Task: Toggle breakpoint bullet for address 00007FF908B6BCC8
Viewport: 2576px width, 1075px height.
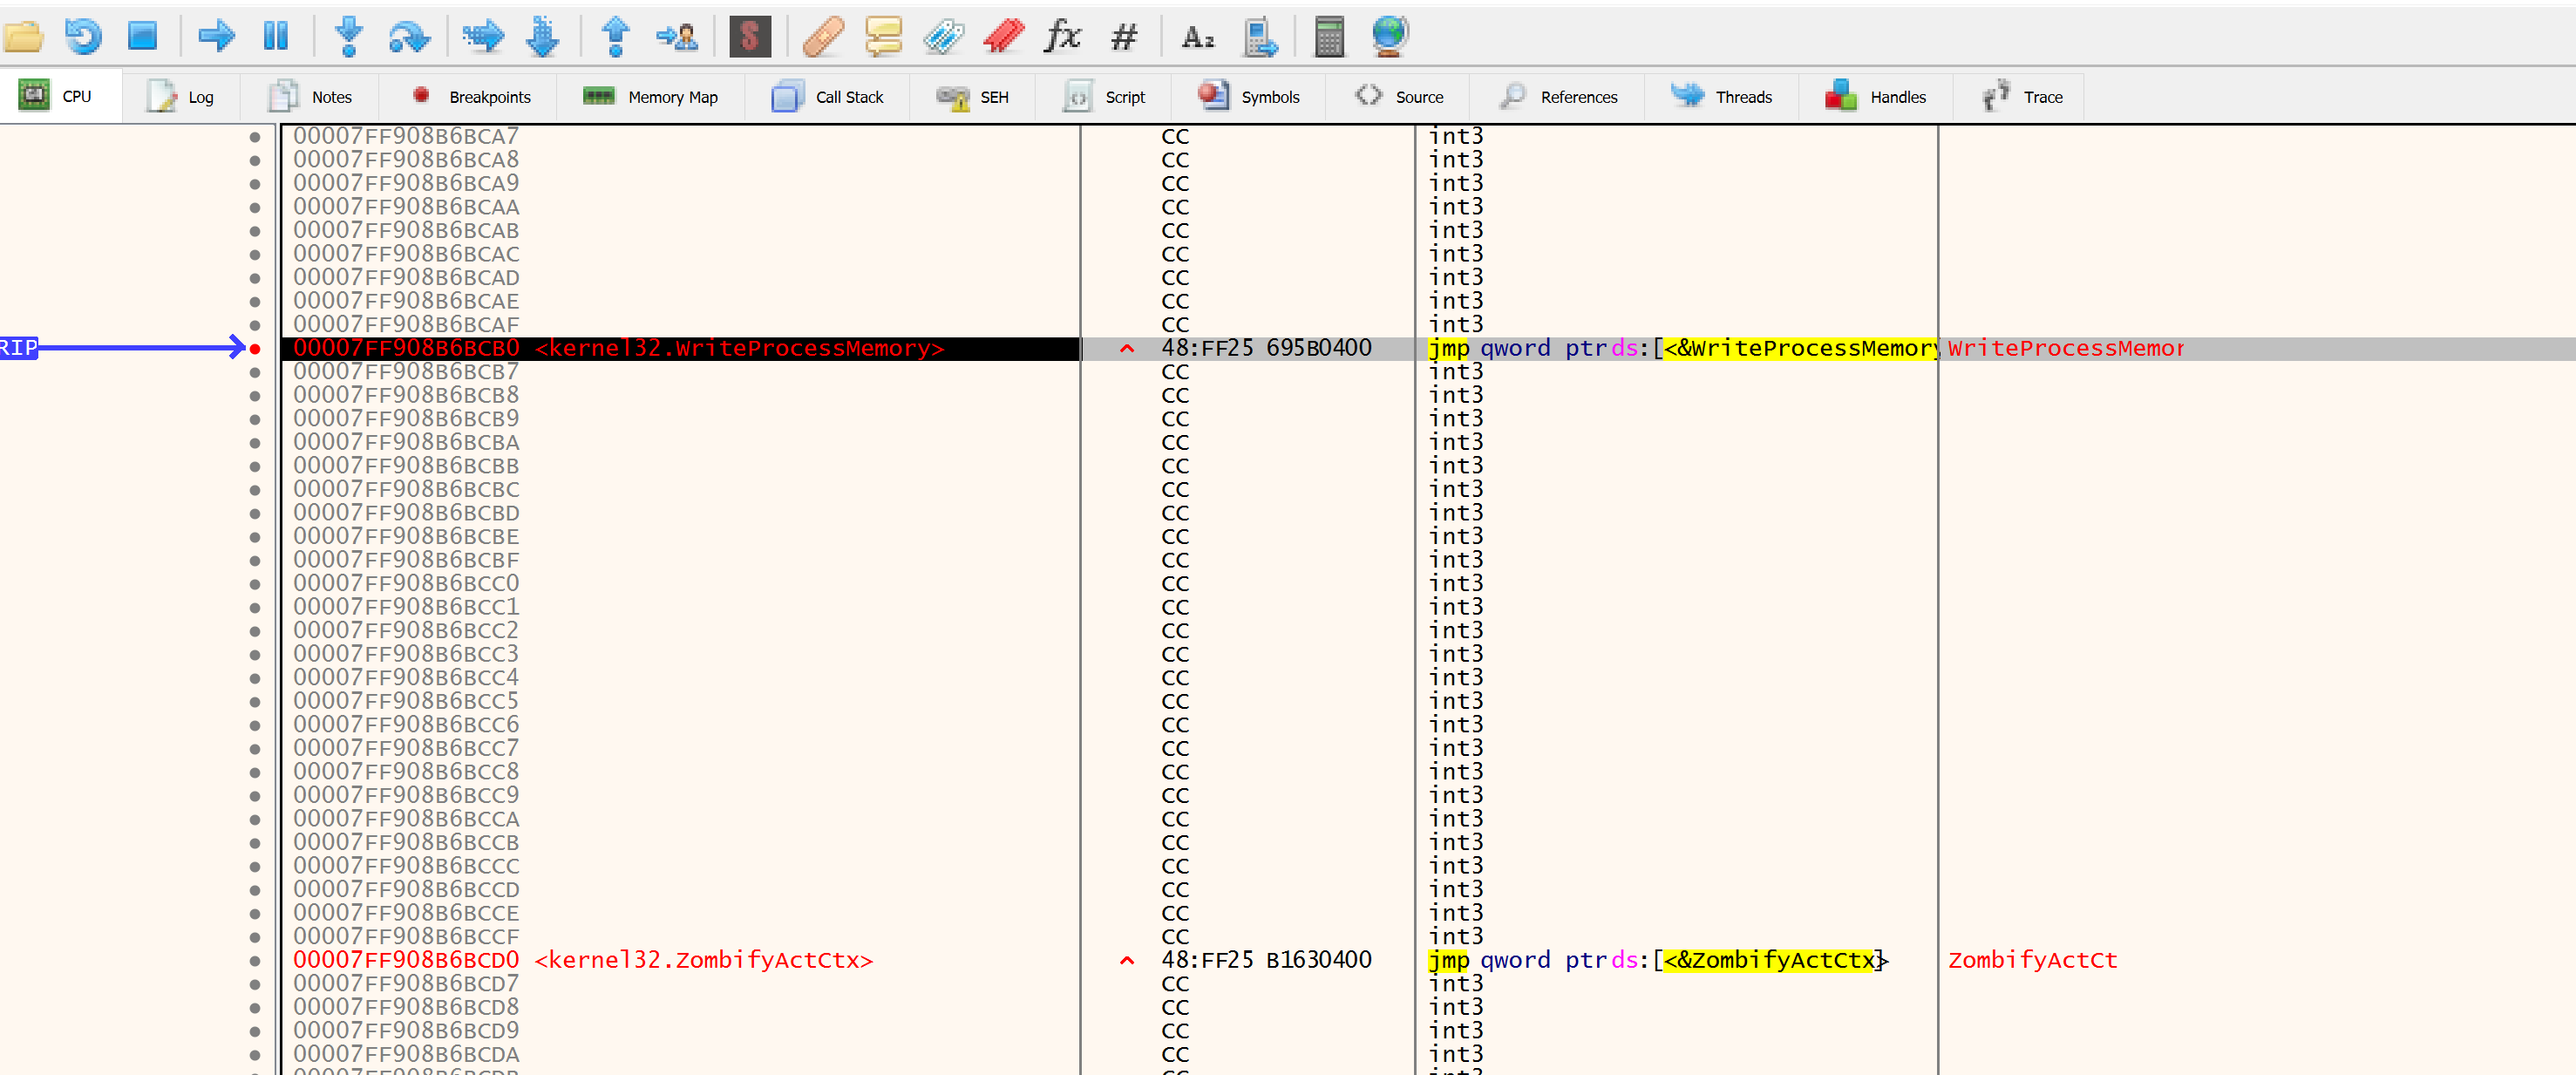Action: pyautogui.click(x=255, y=773)
